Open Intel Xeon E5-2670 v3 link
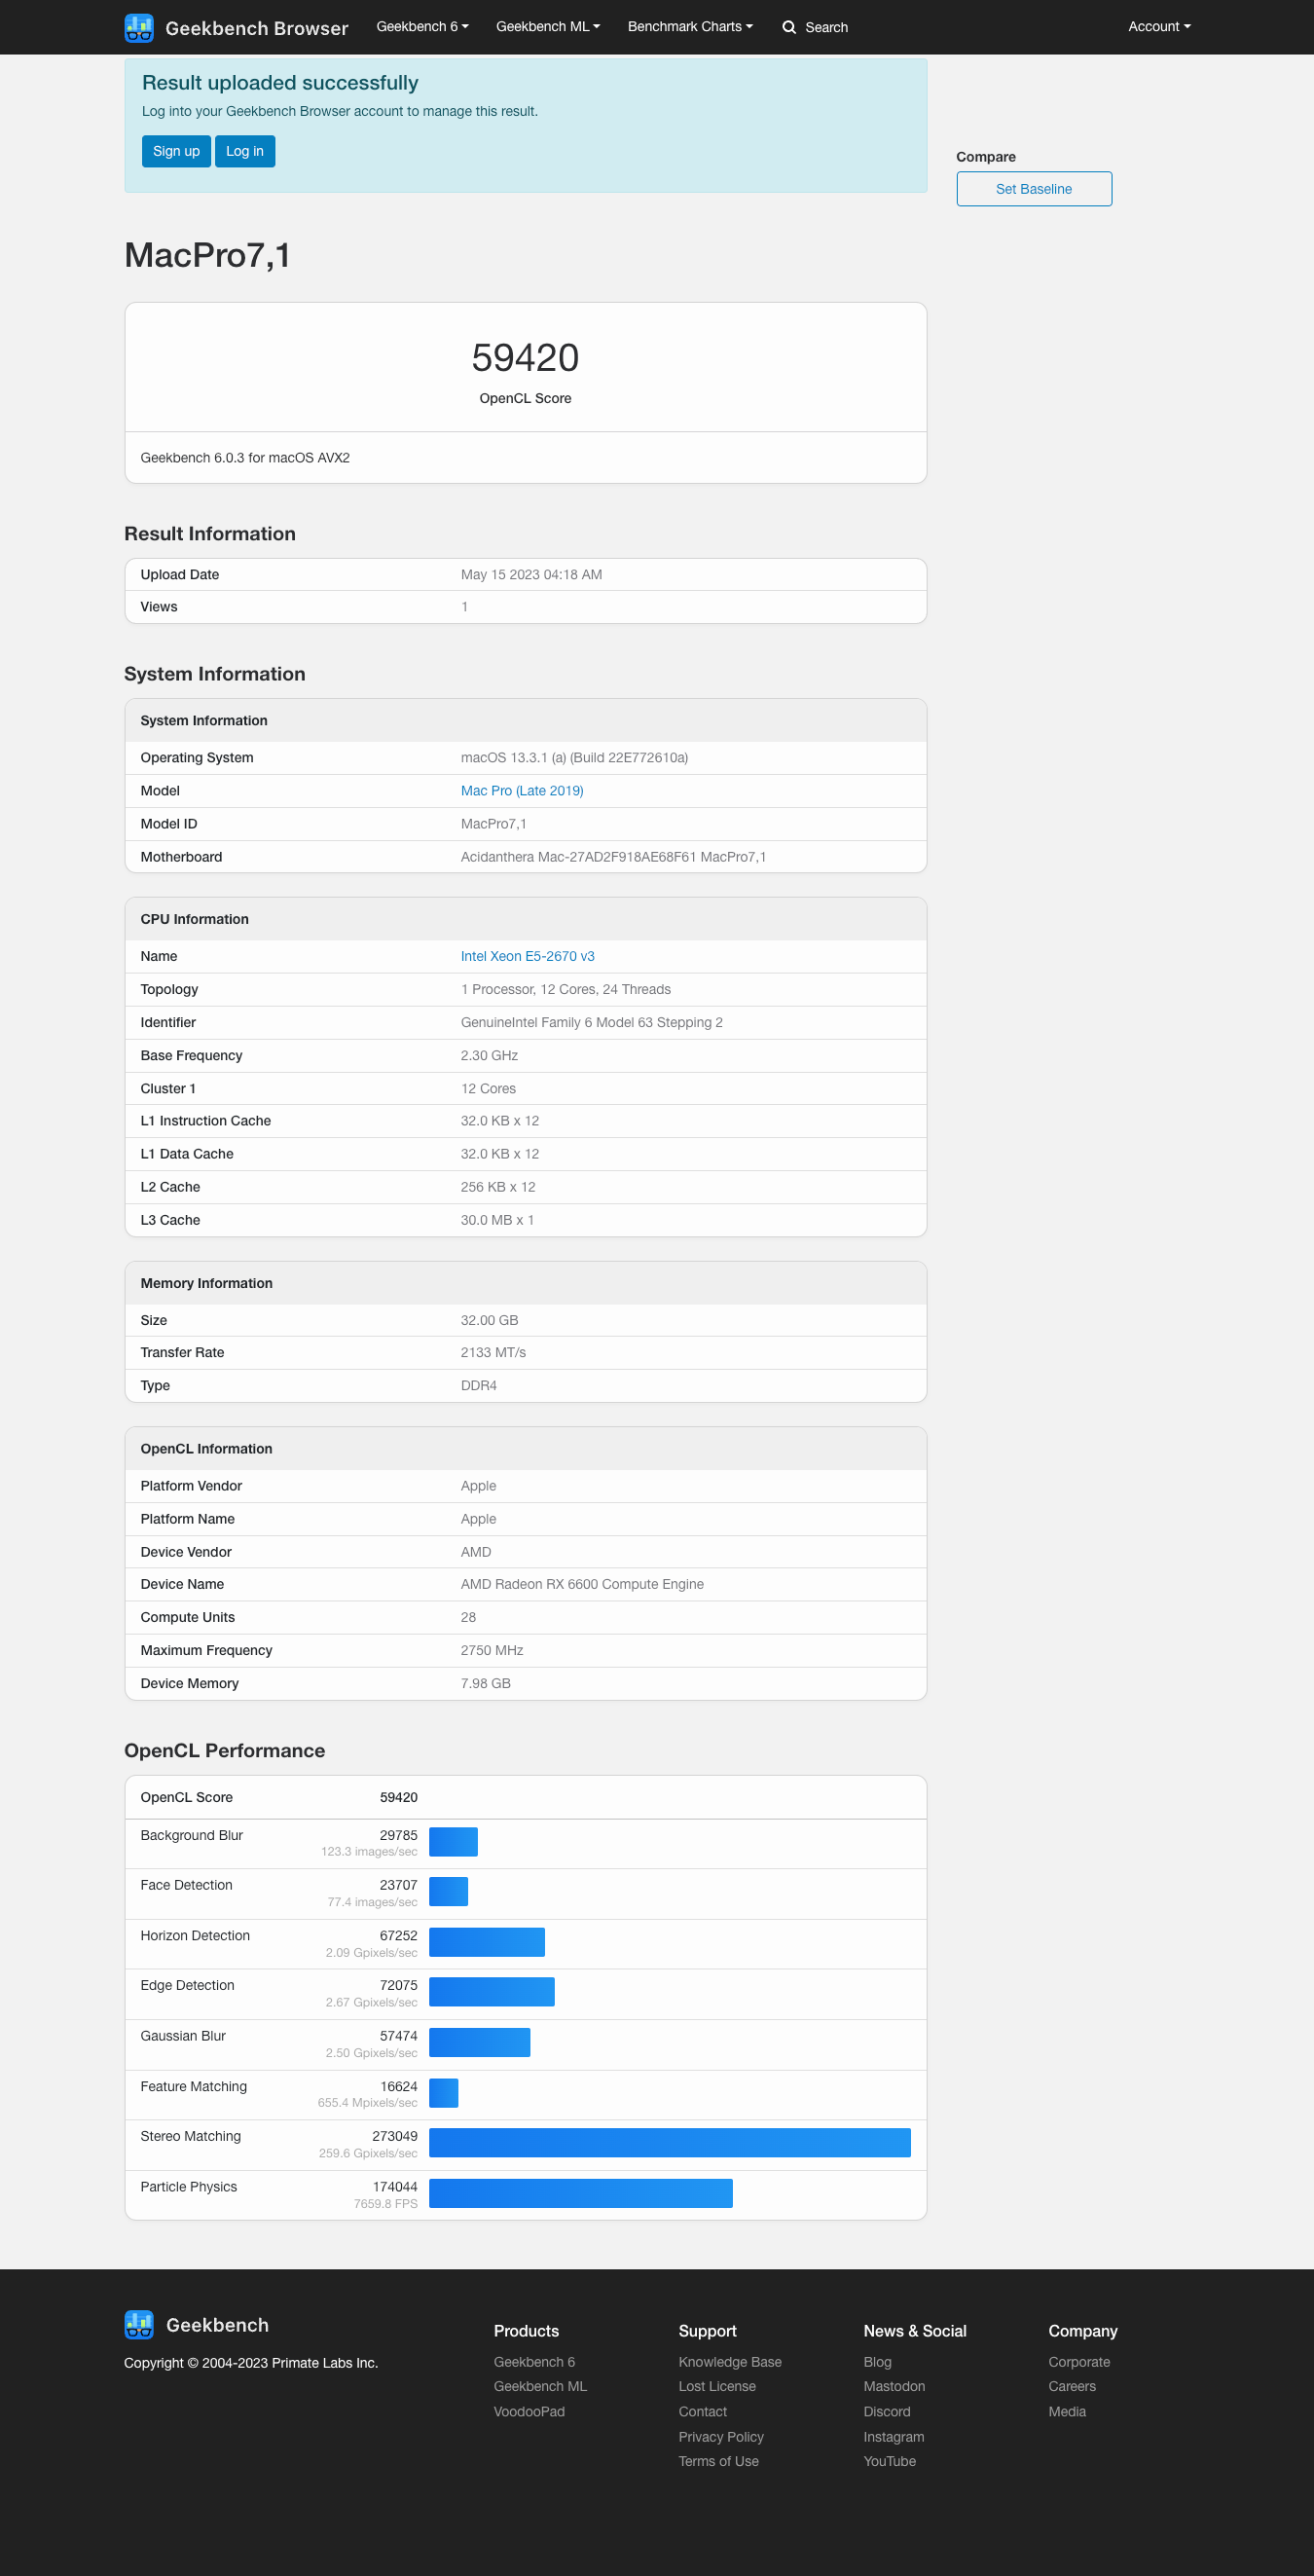 (x=527, y=957)
